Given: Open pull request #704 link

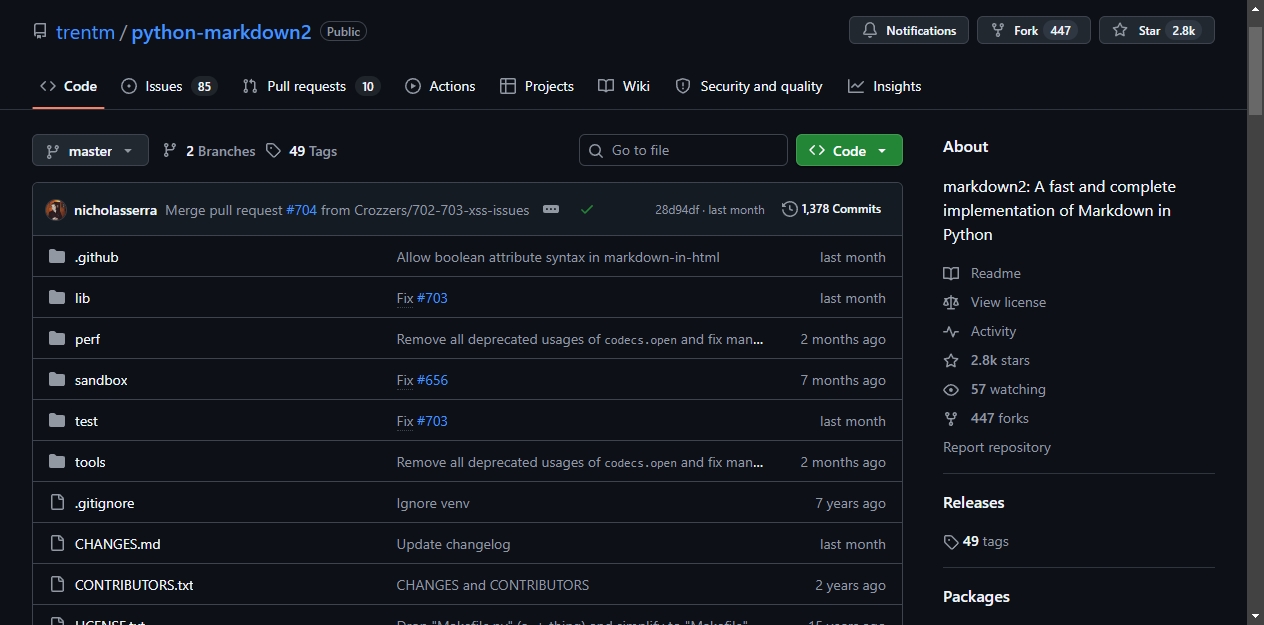Looking at the screenshot, I should point(301,210).
